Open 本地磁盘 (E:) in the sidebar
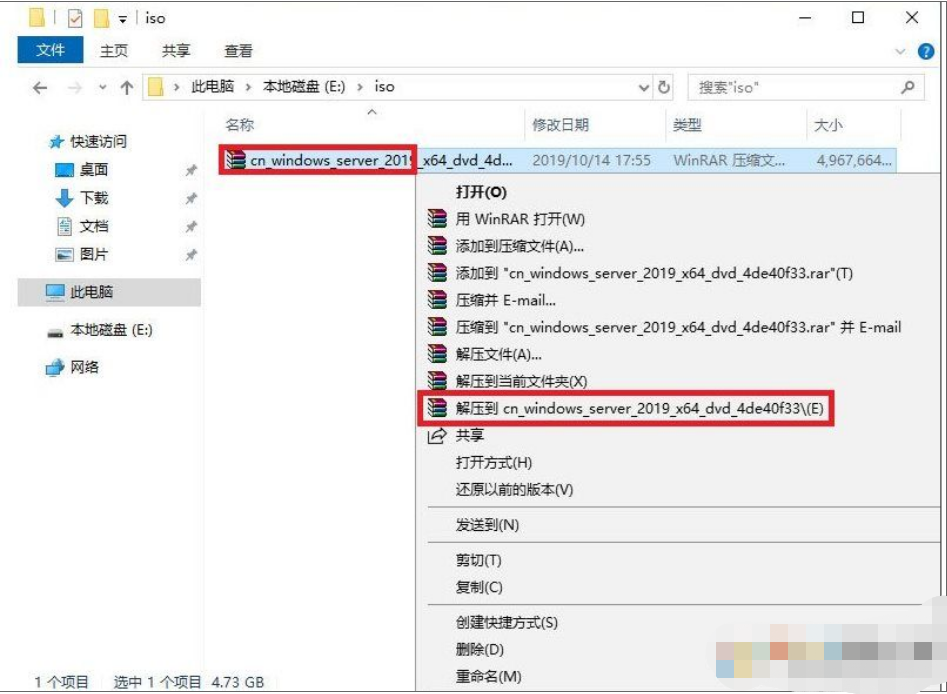The image size is (947, 694). coord(111,330)
